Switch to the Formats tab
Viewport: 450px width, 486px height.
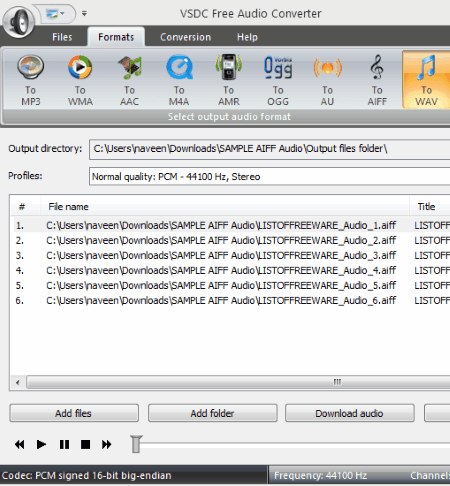(116, 37)
